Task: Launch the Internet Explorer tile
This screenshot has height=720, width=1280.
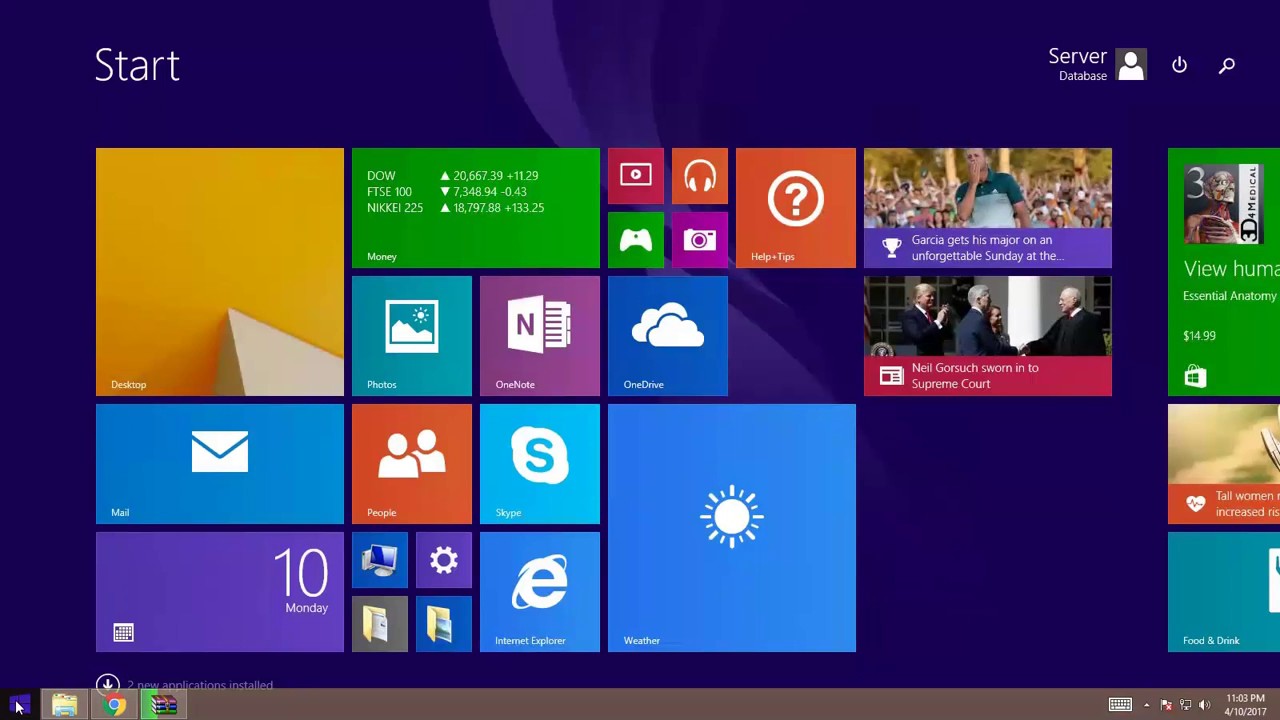Action: 540,592
